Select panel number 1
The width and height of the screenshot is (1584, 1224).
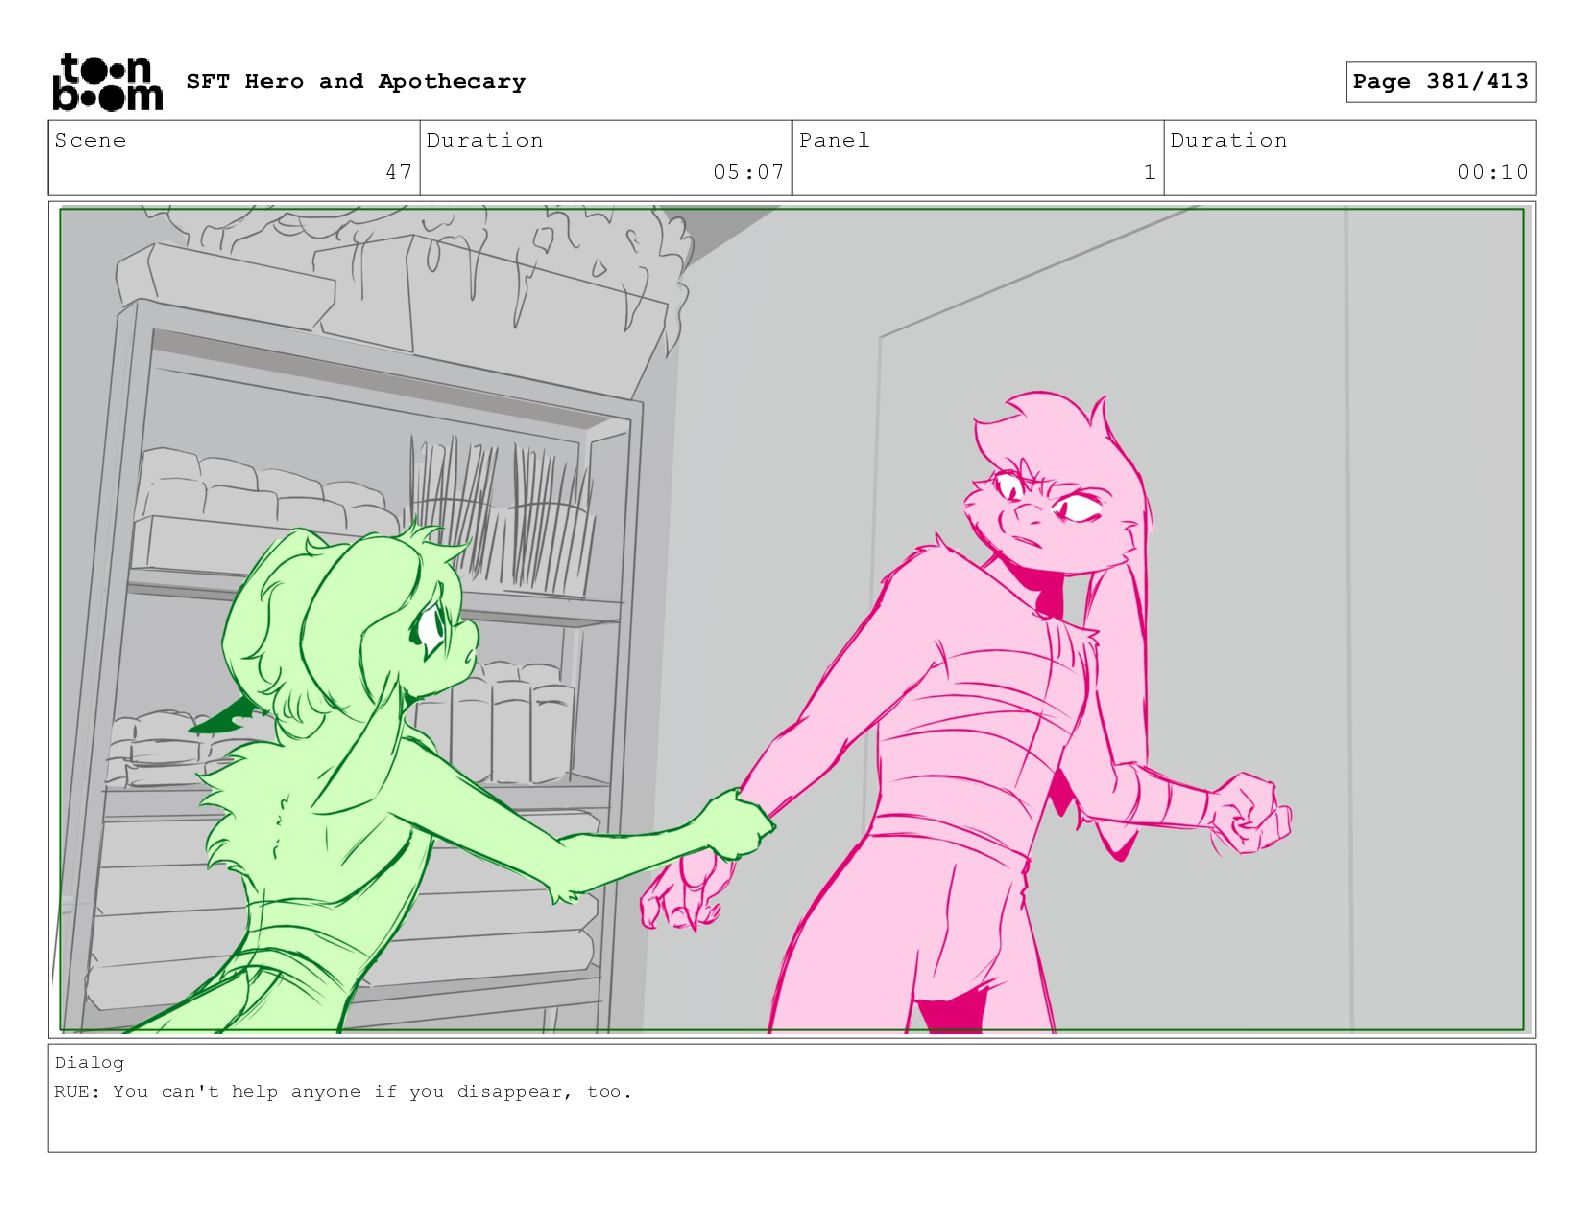coord(1150,172)
